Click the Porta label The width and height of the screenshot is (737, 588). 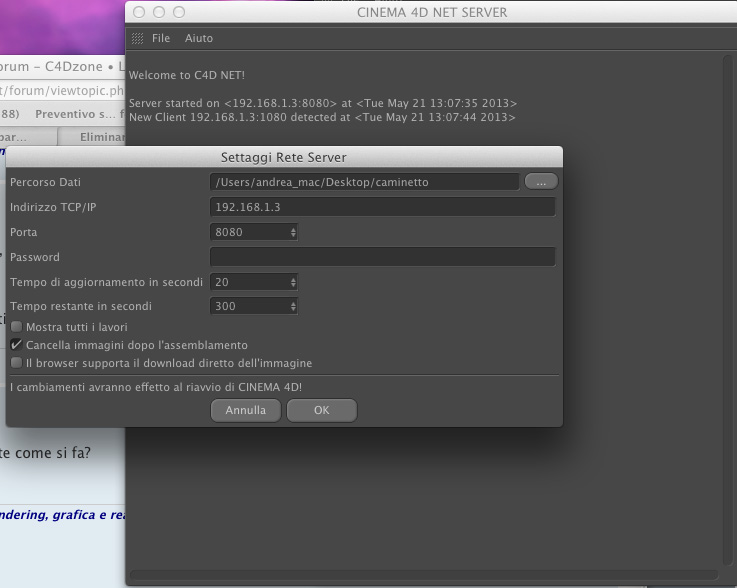[x=24, y=232]
